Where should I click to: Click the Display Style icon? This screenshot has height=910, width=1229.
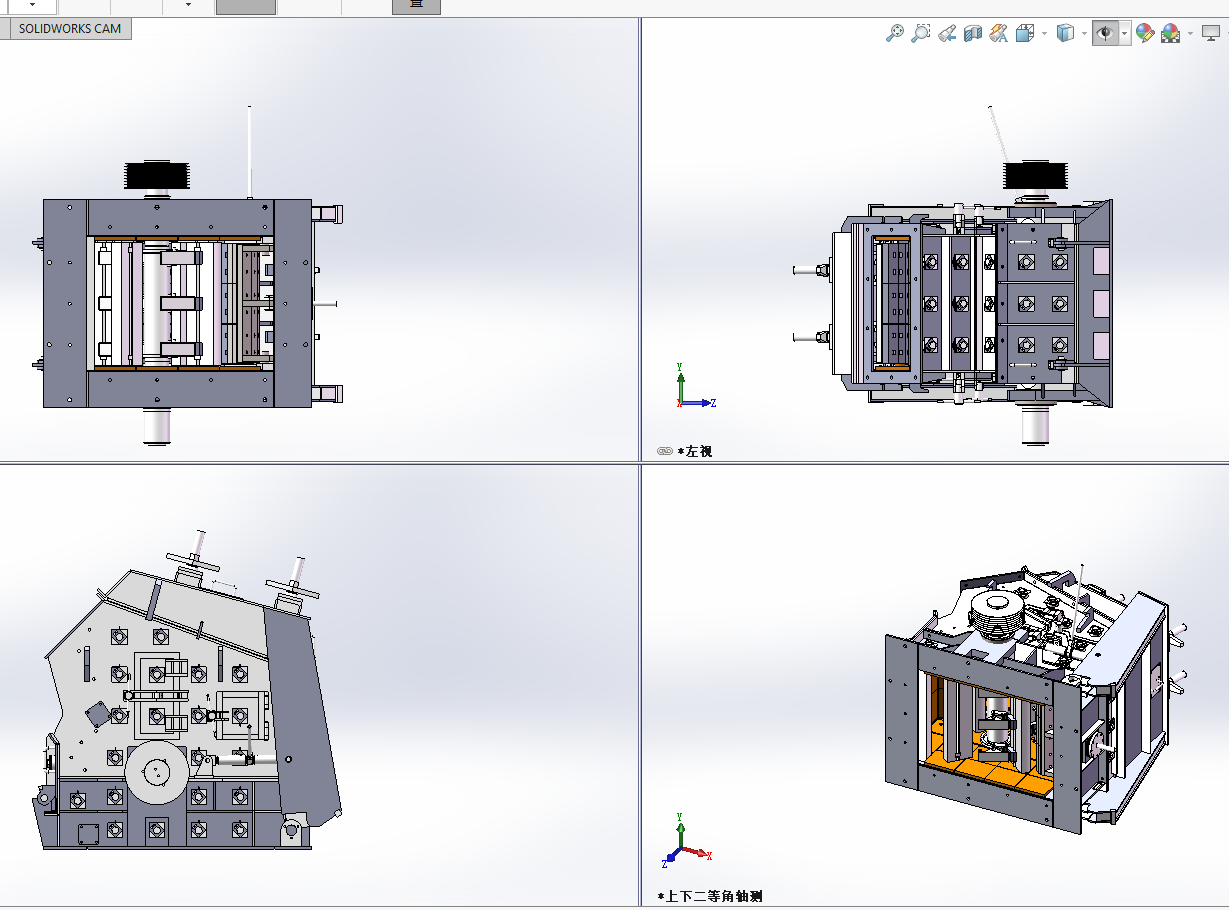[x=1065, y=33]
